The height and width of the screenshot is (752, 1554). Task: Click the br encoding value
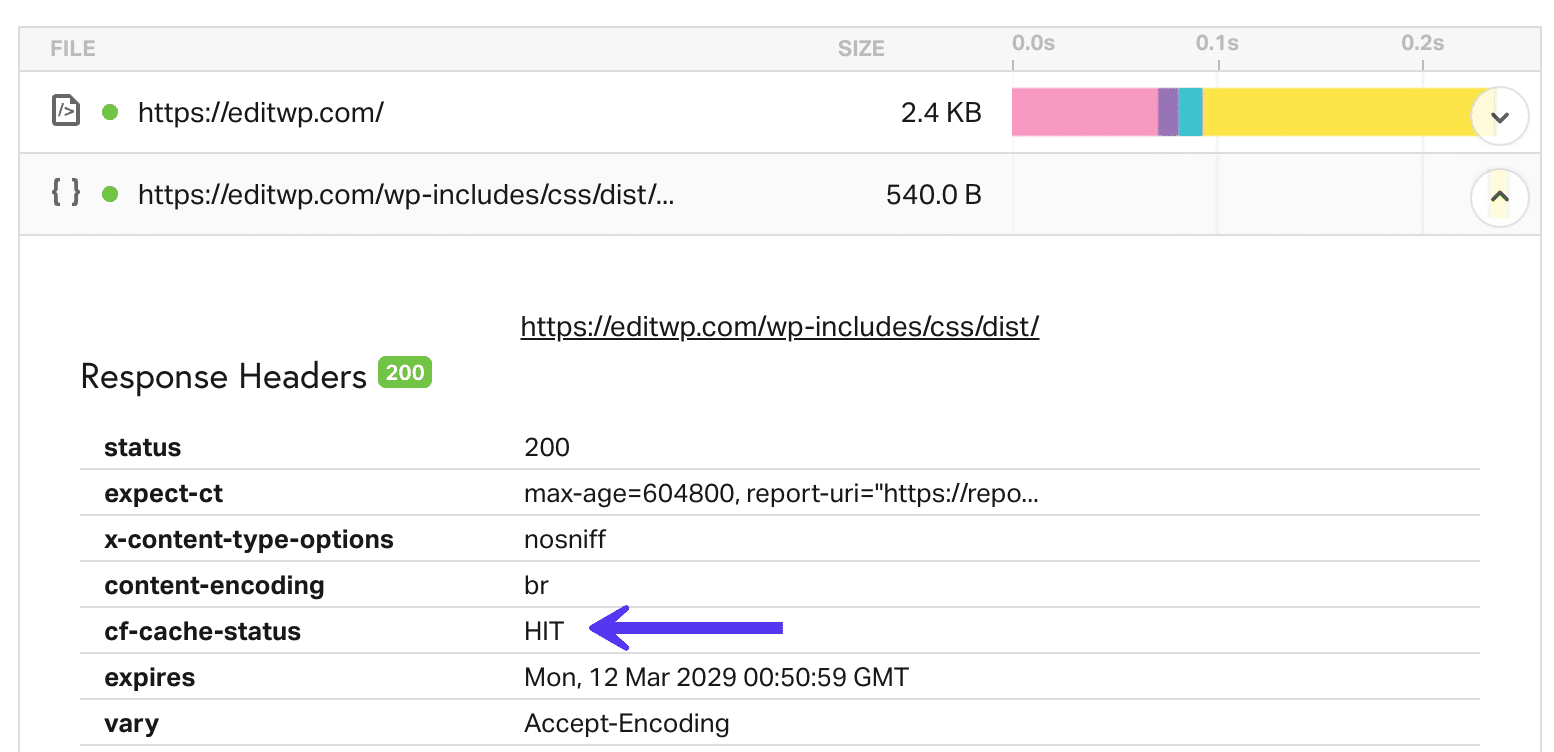pyautogui.click(x=537, y=586)
